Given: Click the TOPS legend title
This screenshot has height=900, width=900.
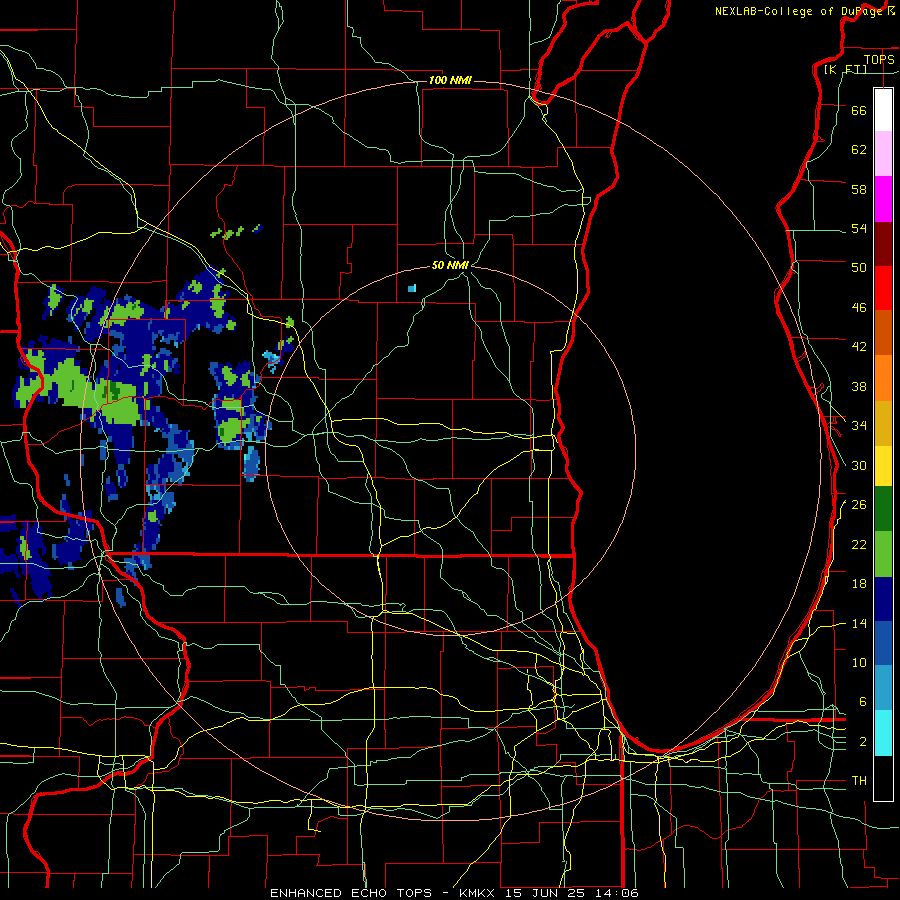Looking at the screenshot, I should (x=879, y=59).
